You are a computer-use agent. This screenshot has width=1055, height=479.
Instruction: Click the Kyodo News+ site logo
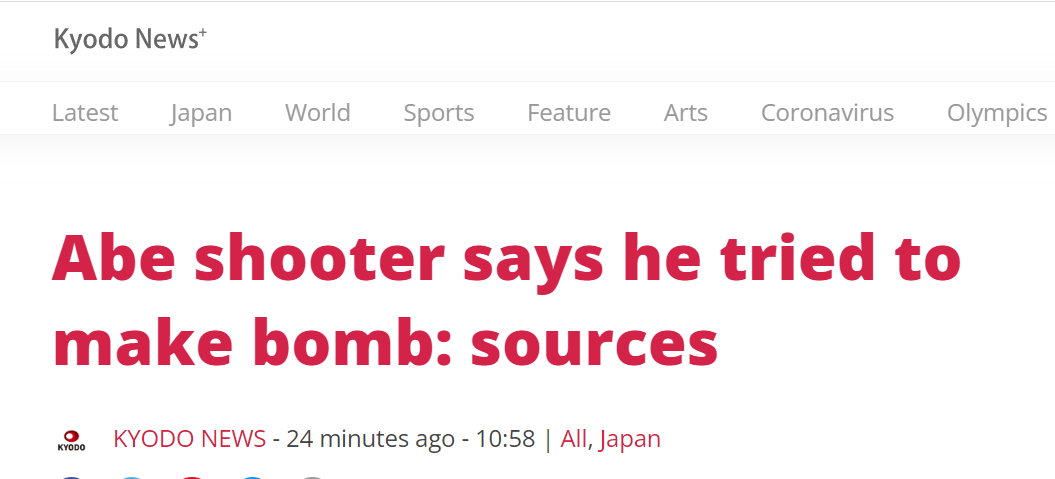pos(130,39)
